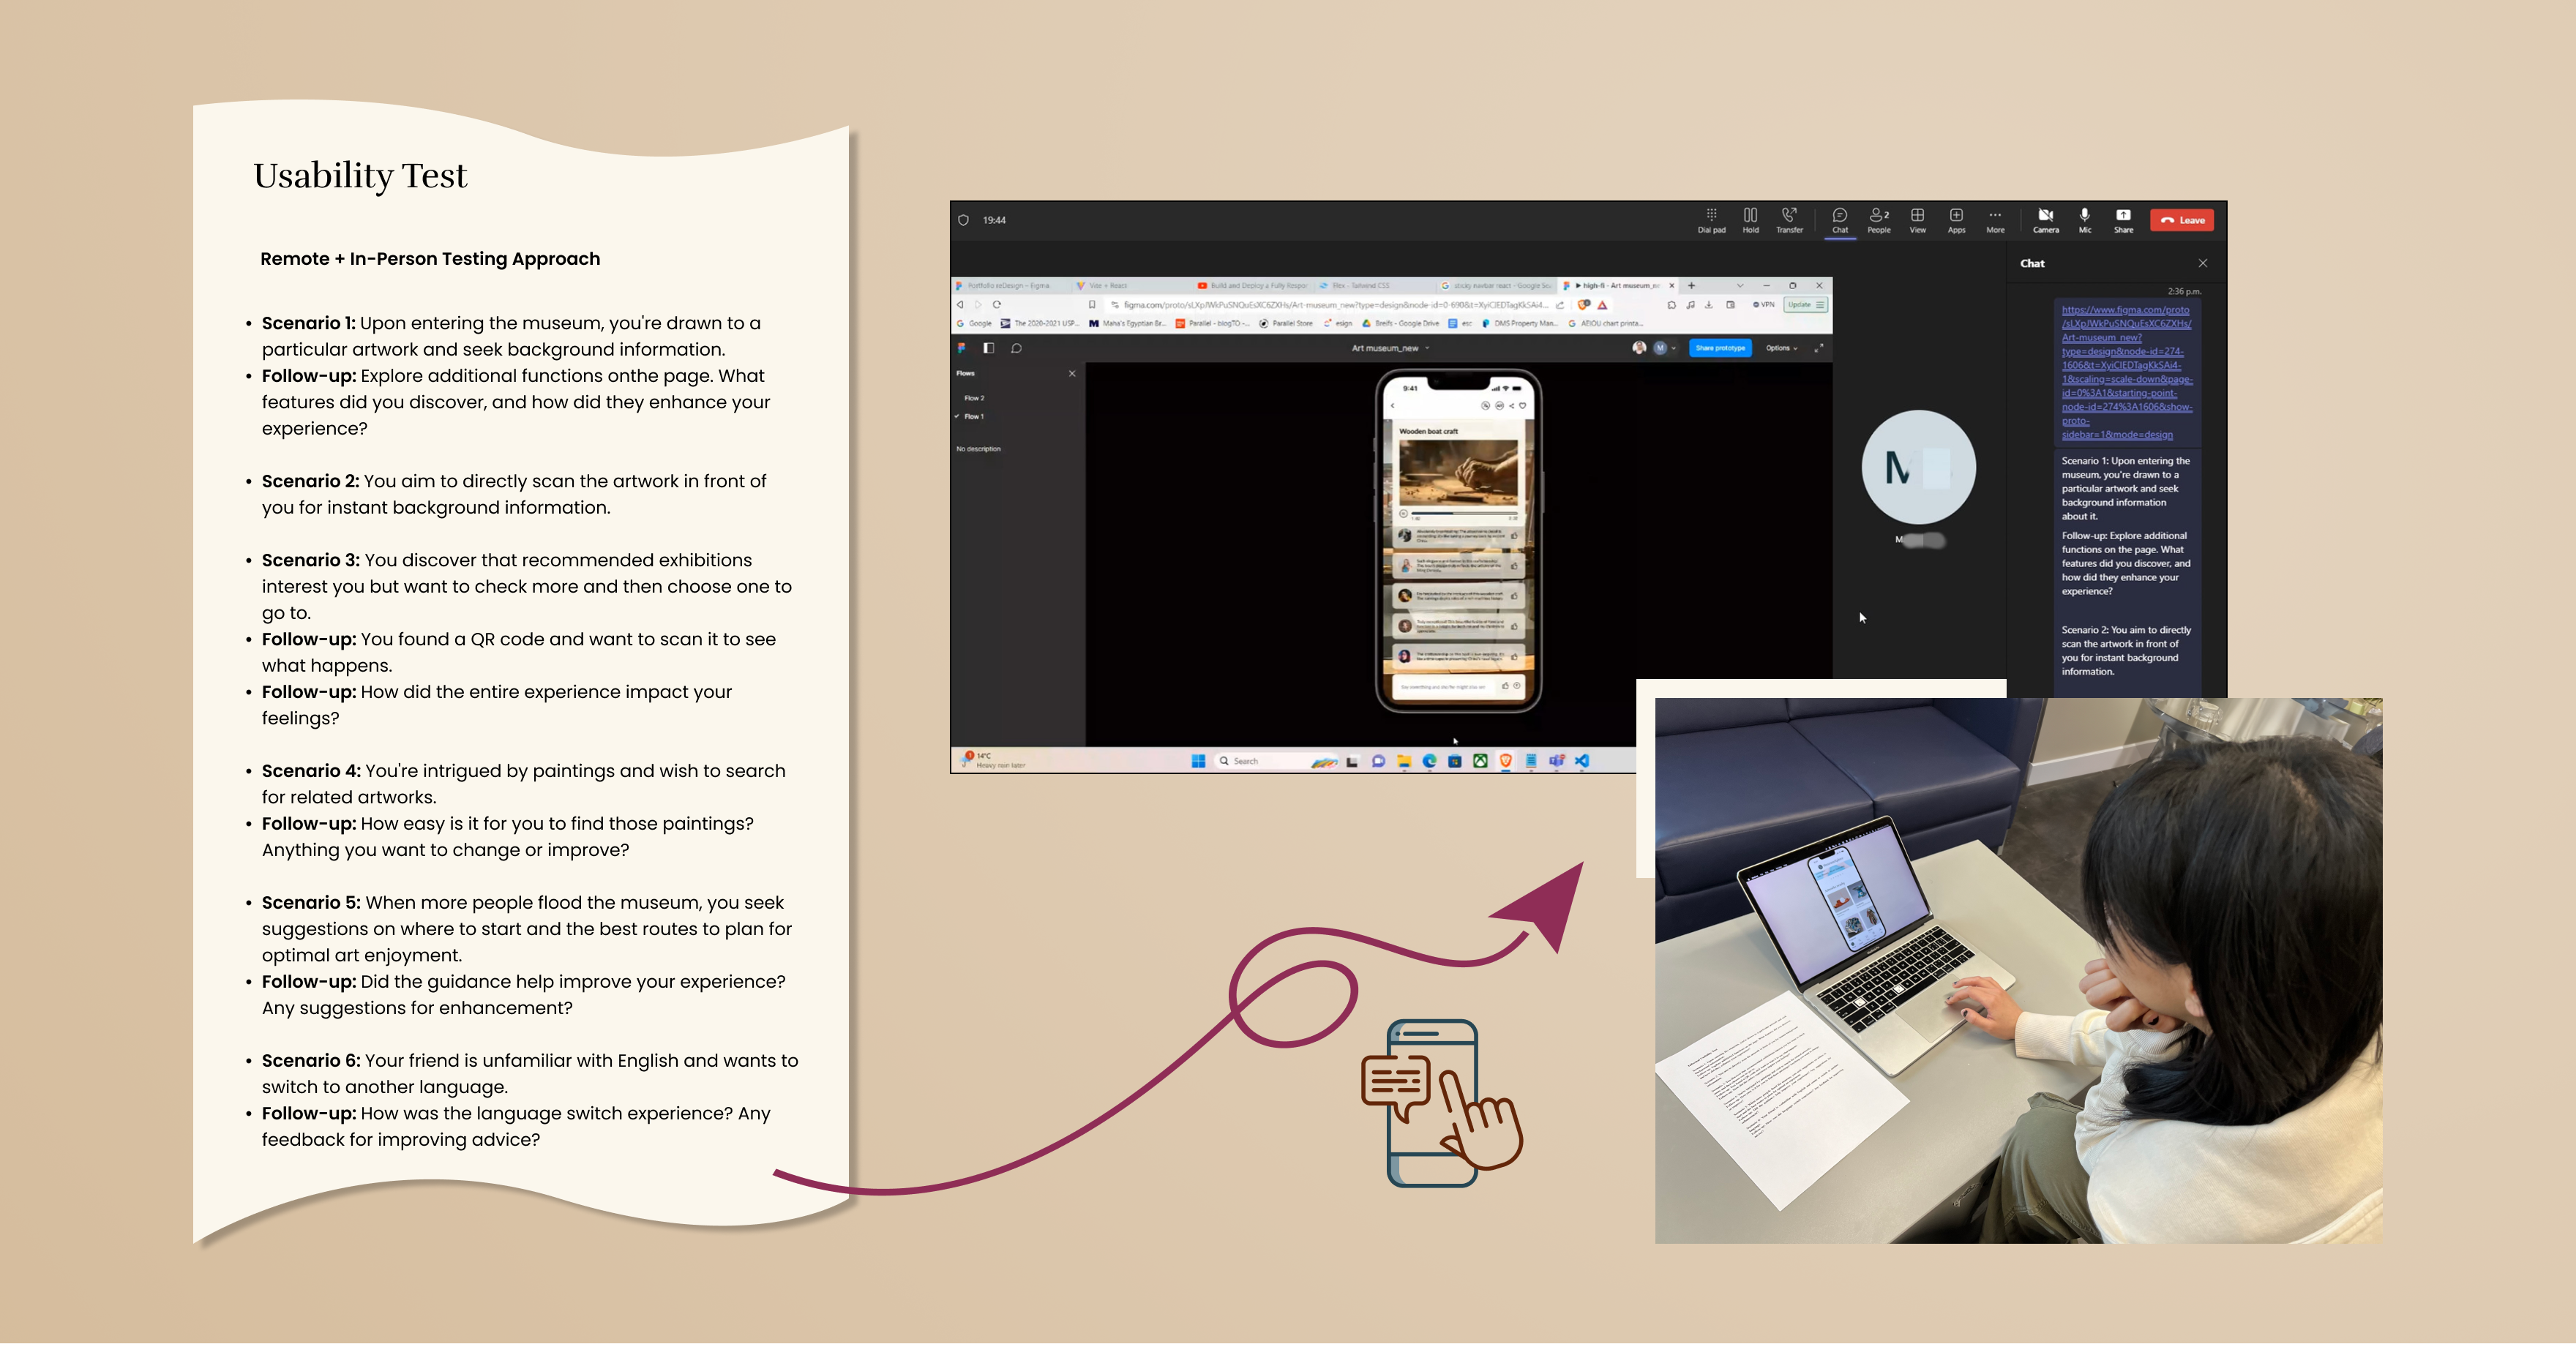Open the People panel in Teams

(x=1879, y=220)
